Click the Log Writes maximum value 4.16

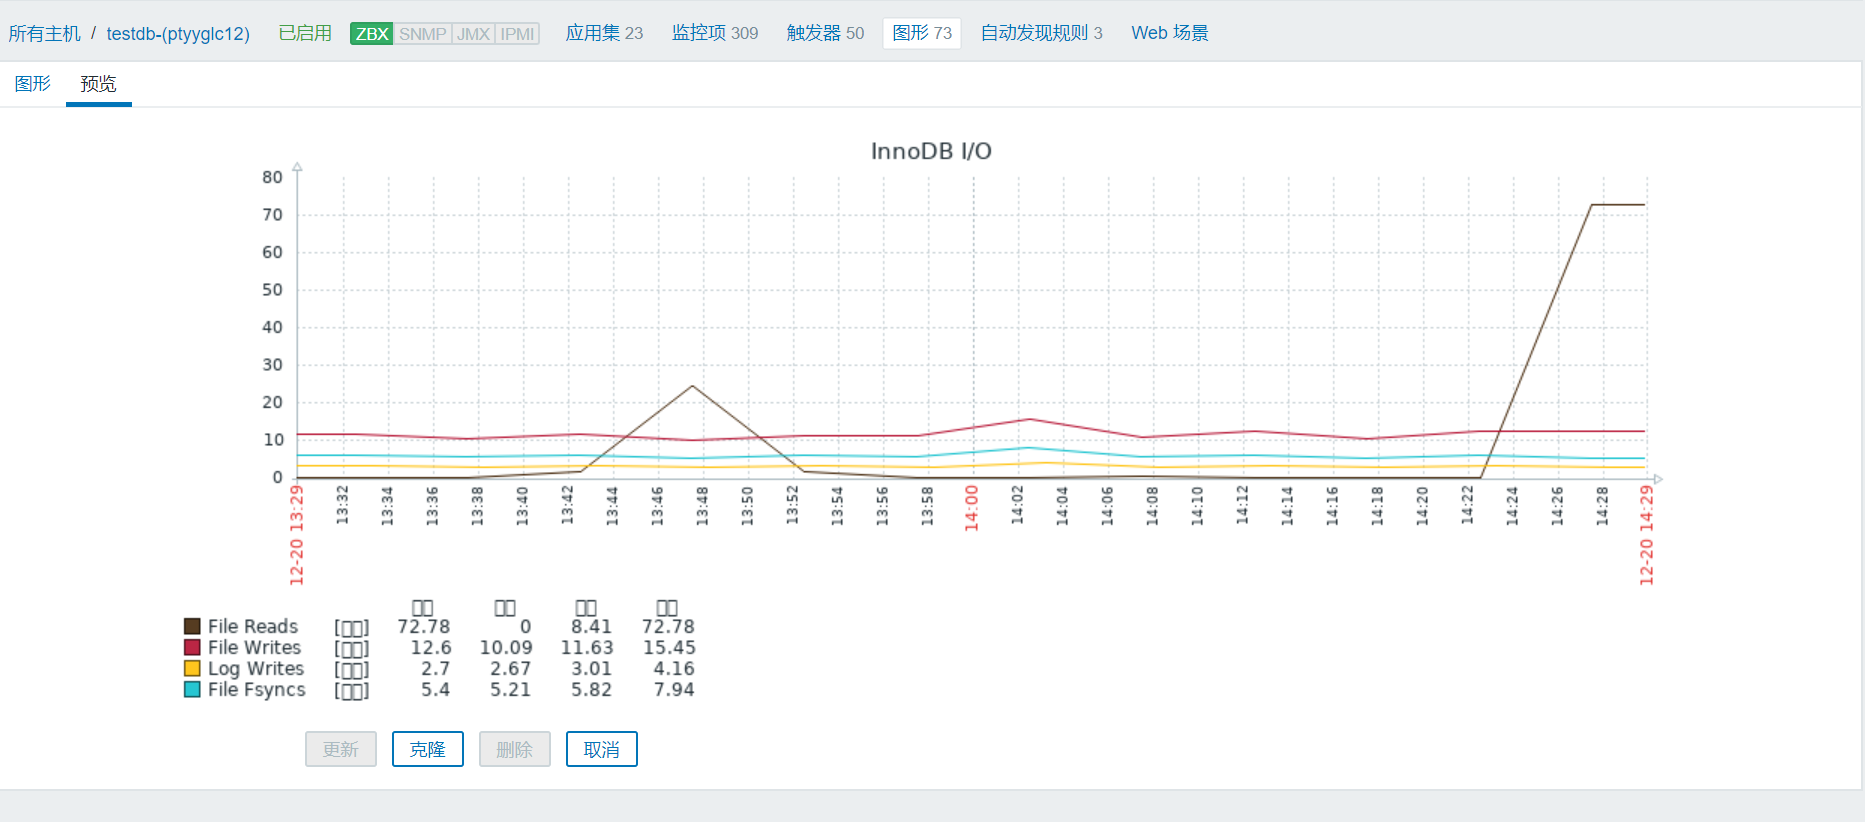click(674, 668)
